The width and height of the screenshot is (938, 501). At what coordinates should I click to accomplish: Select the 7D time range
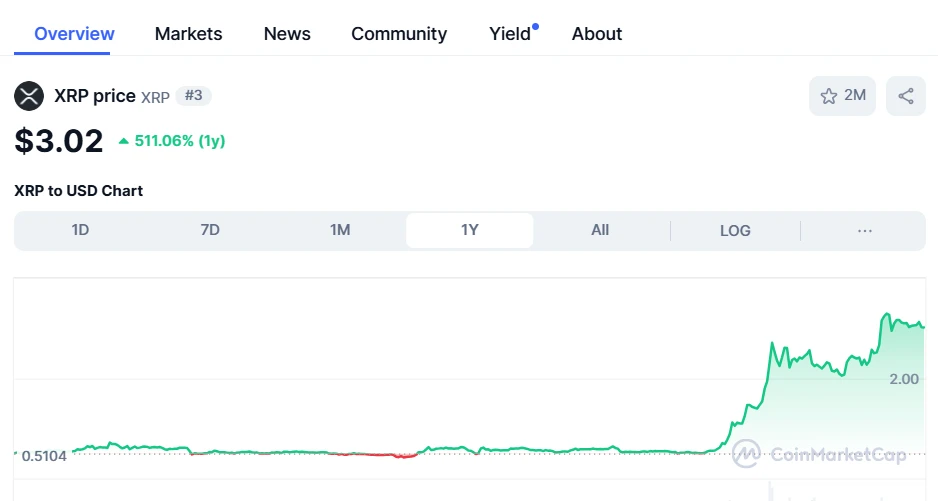coord(210,230)
